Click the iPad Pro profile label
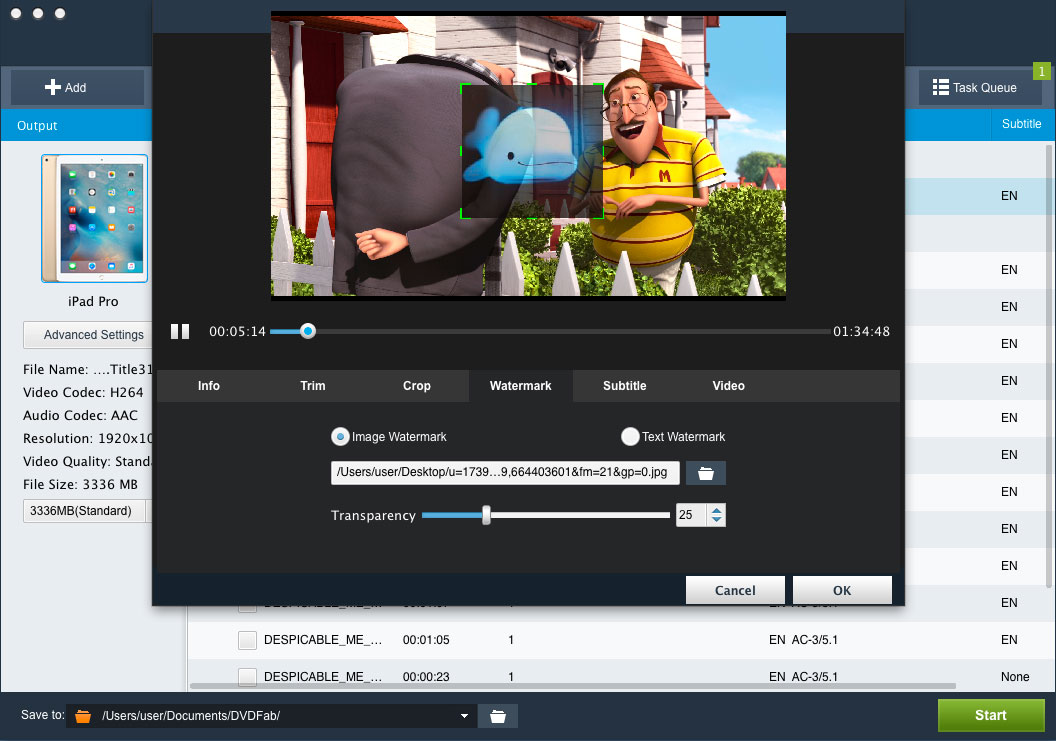The width and height of the screenshot is (1056, 741). point(93,302)
